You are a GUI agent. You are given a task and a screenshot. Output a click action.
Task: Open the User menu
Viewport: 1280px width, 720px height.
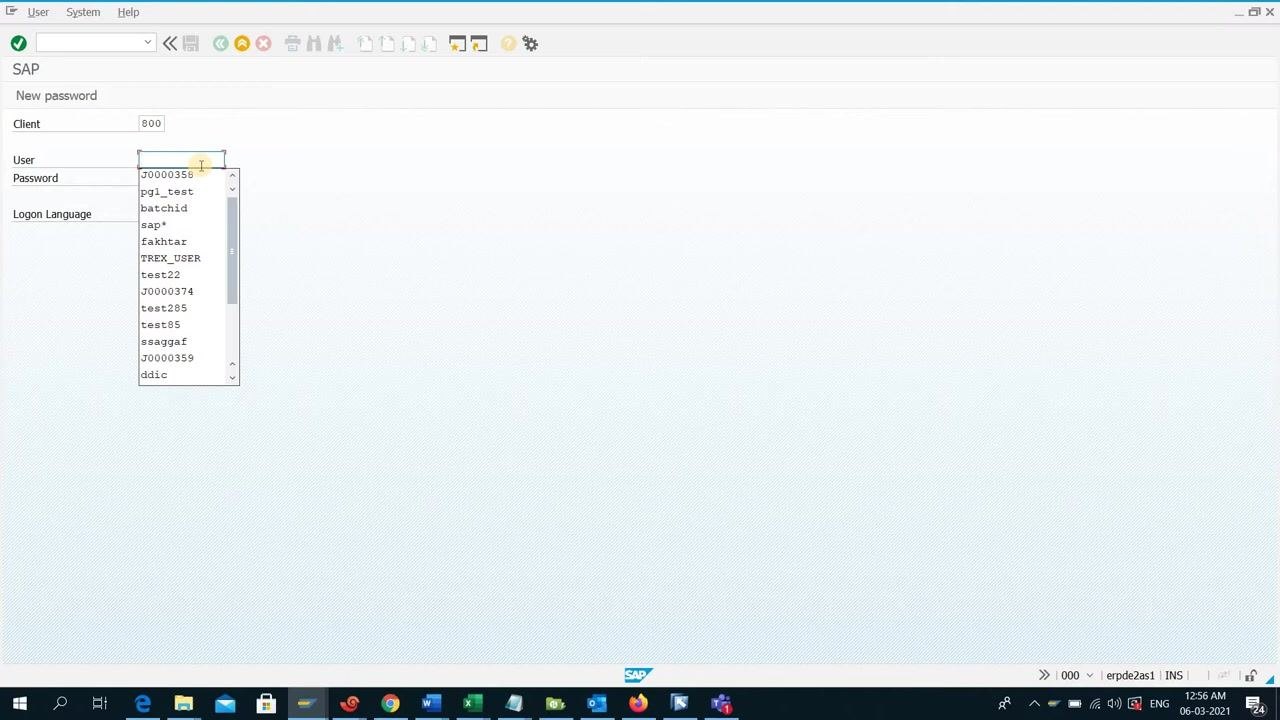(38, 12)
